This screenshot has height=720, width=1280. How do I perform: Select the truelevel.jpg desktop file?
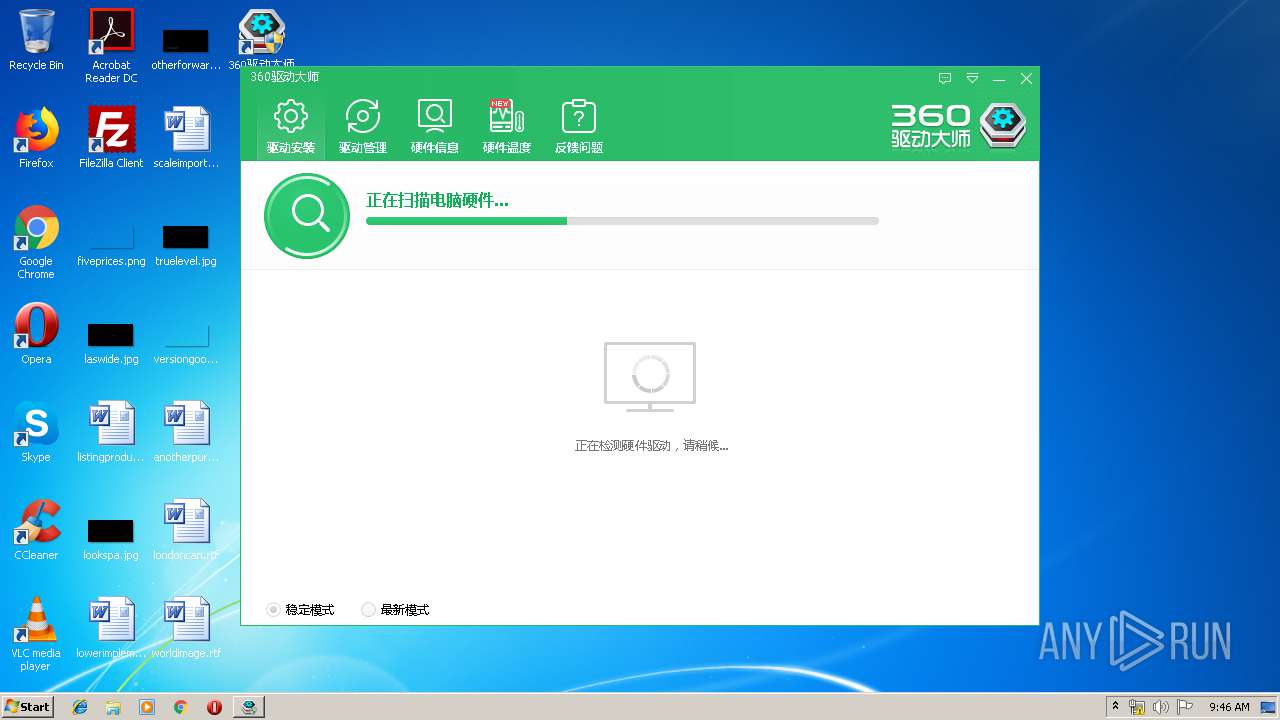click(x=186, y=246)
